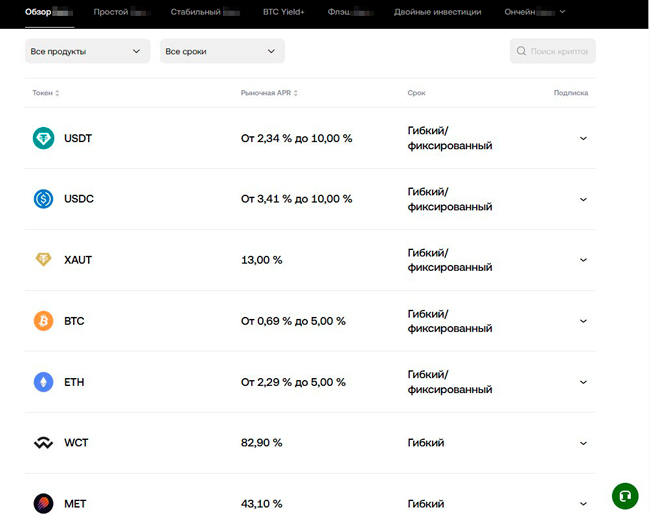Click the WCT token name
650x515 pixels.
76,443
